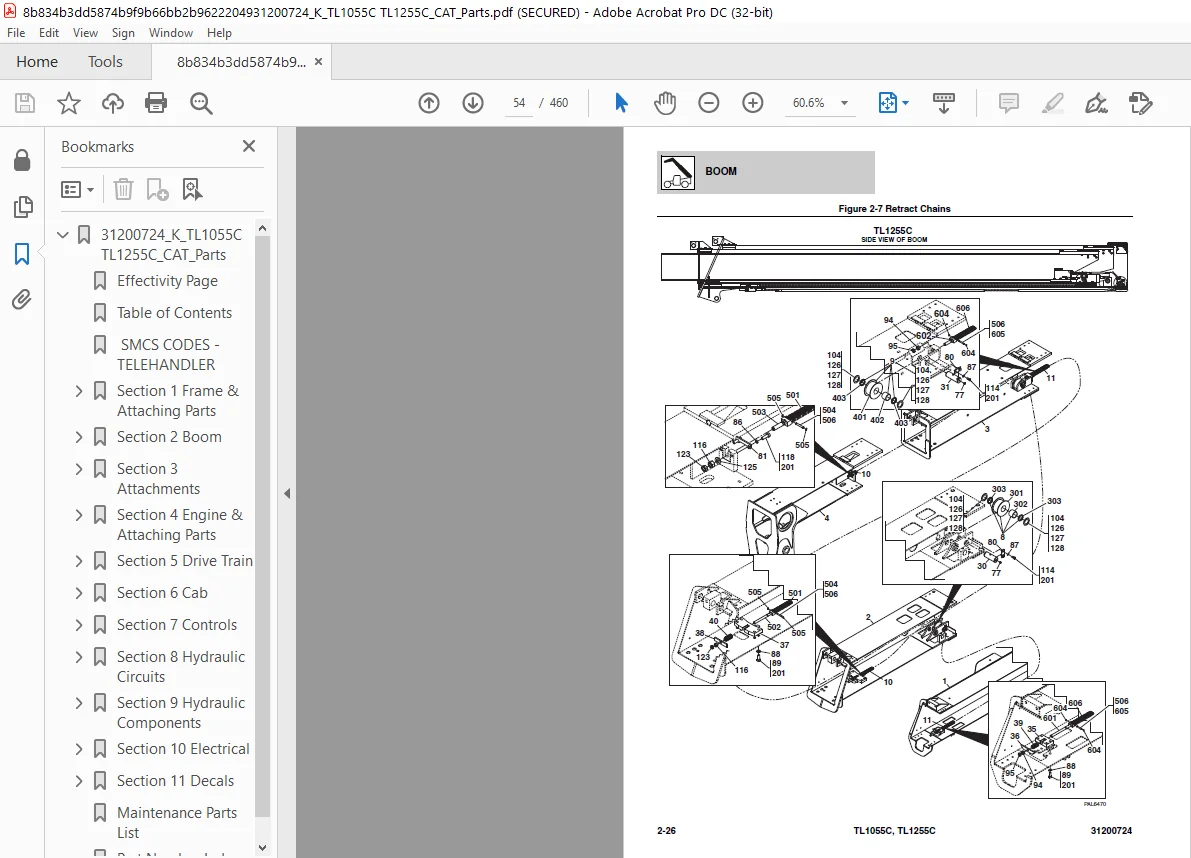
Task: Go to previous page arrow
Action: coord(428,103)
